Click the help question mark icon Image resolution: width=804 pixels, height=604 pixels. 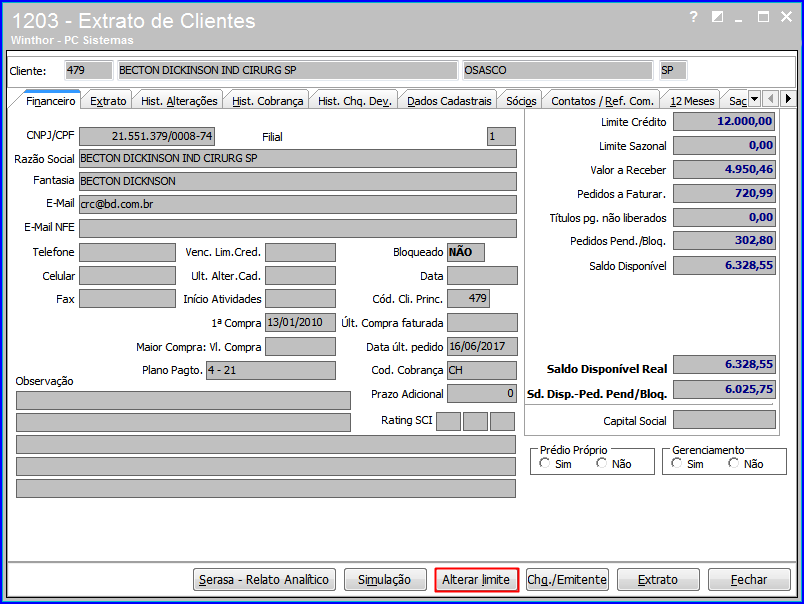(x=694, y=17)
